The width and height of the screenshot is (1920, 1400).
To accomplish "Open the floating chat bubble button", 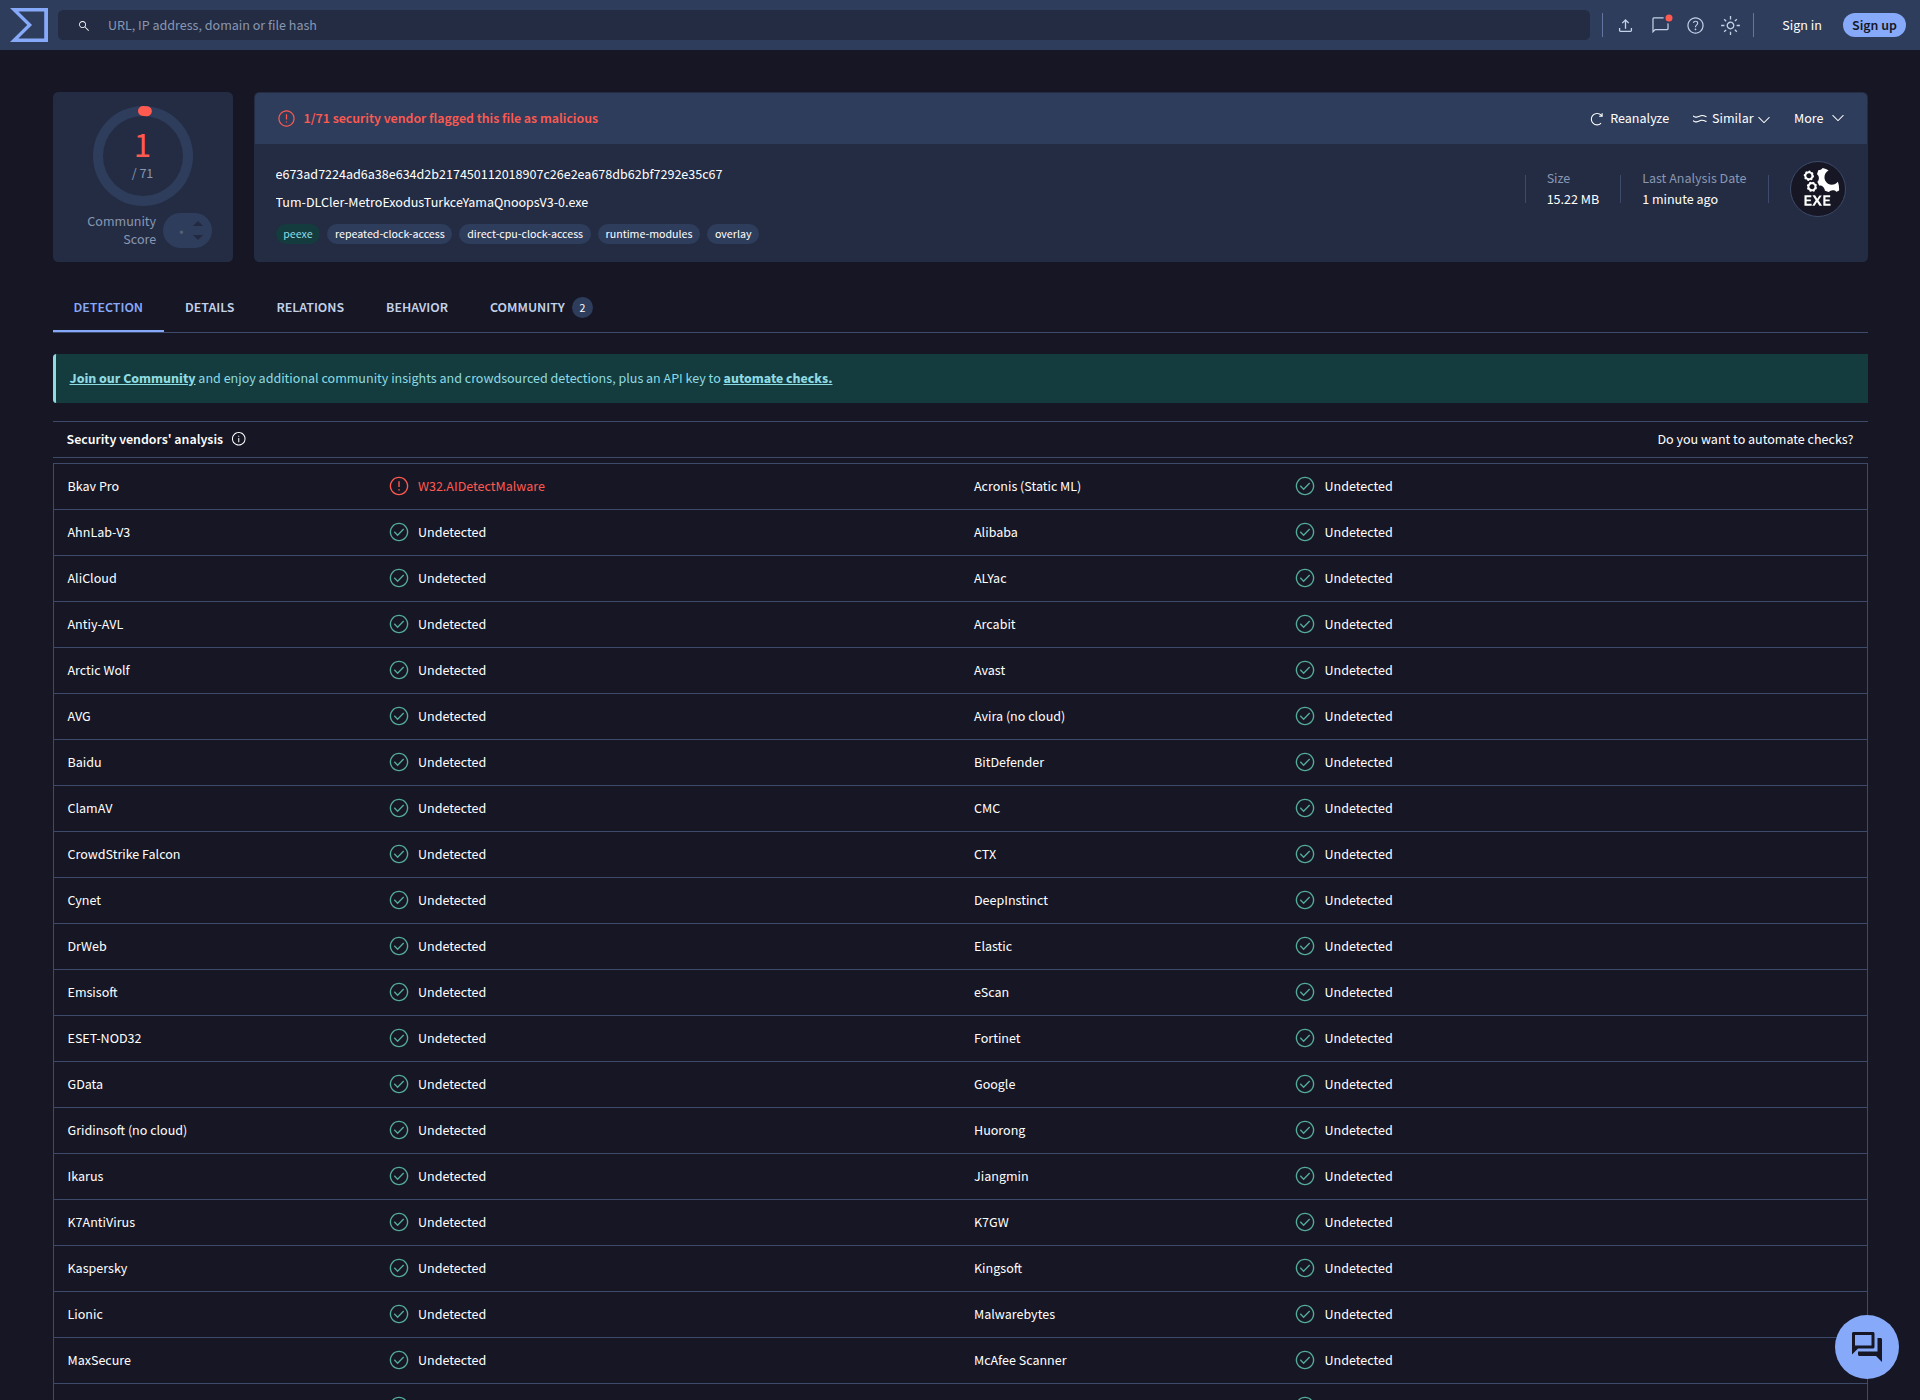I will (1866, 1346).
